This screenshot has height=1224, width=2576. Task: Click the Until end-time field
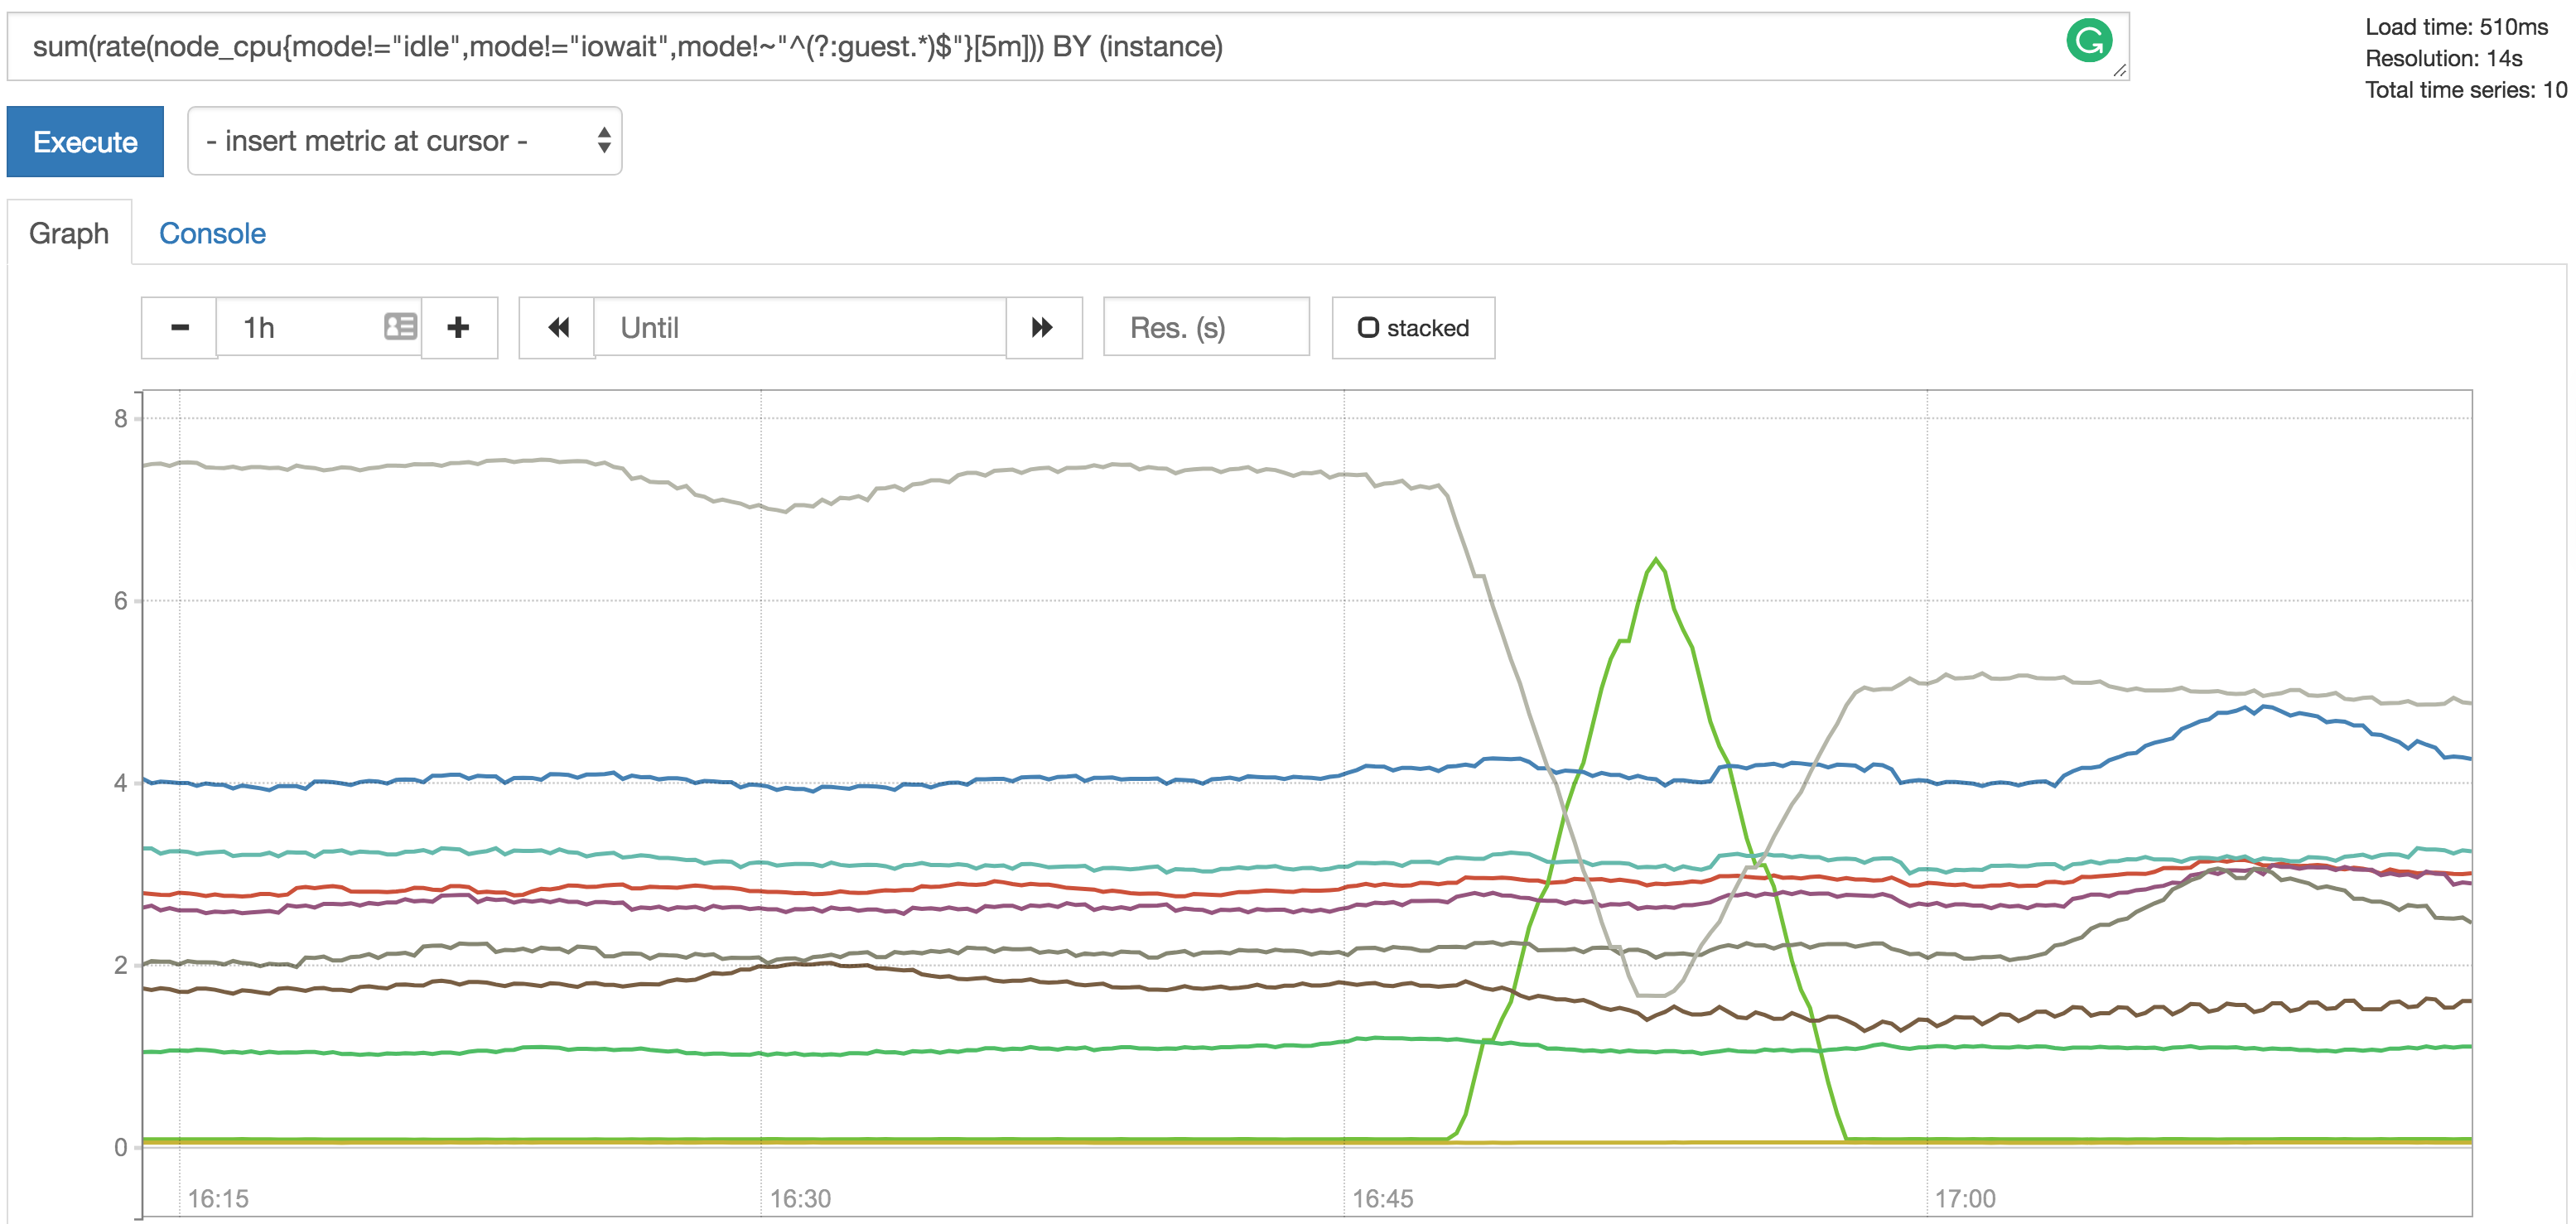click(800, 327)
